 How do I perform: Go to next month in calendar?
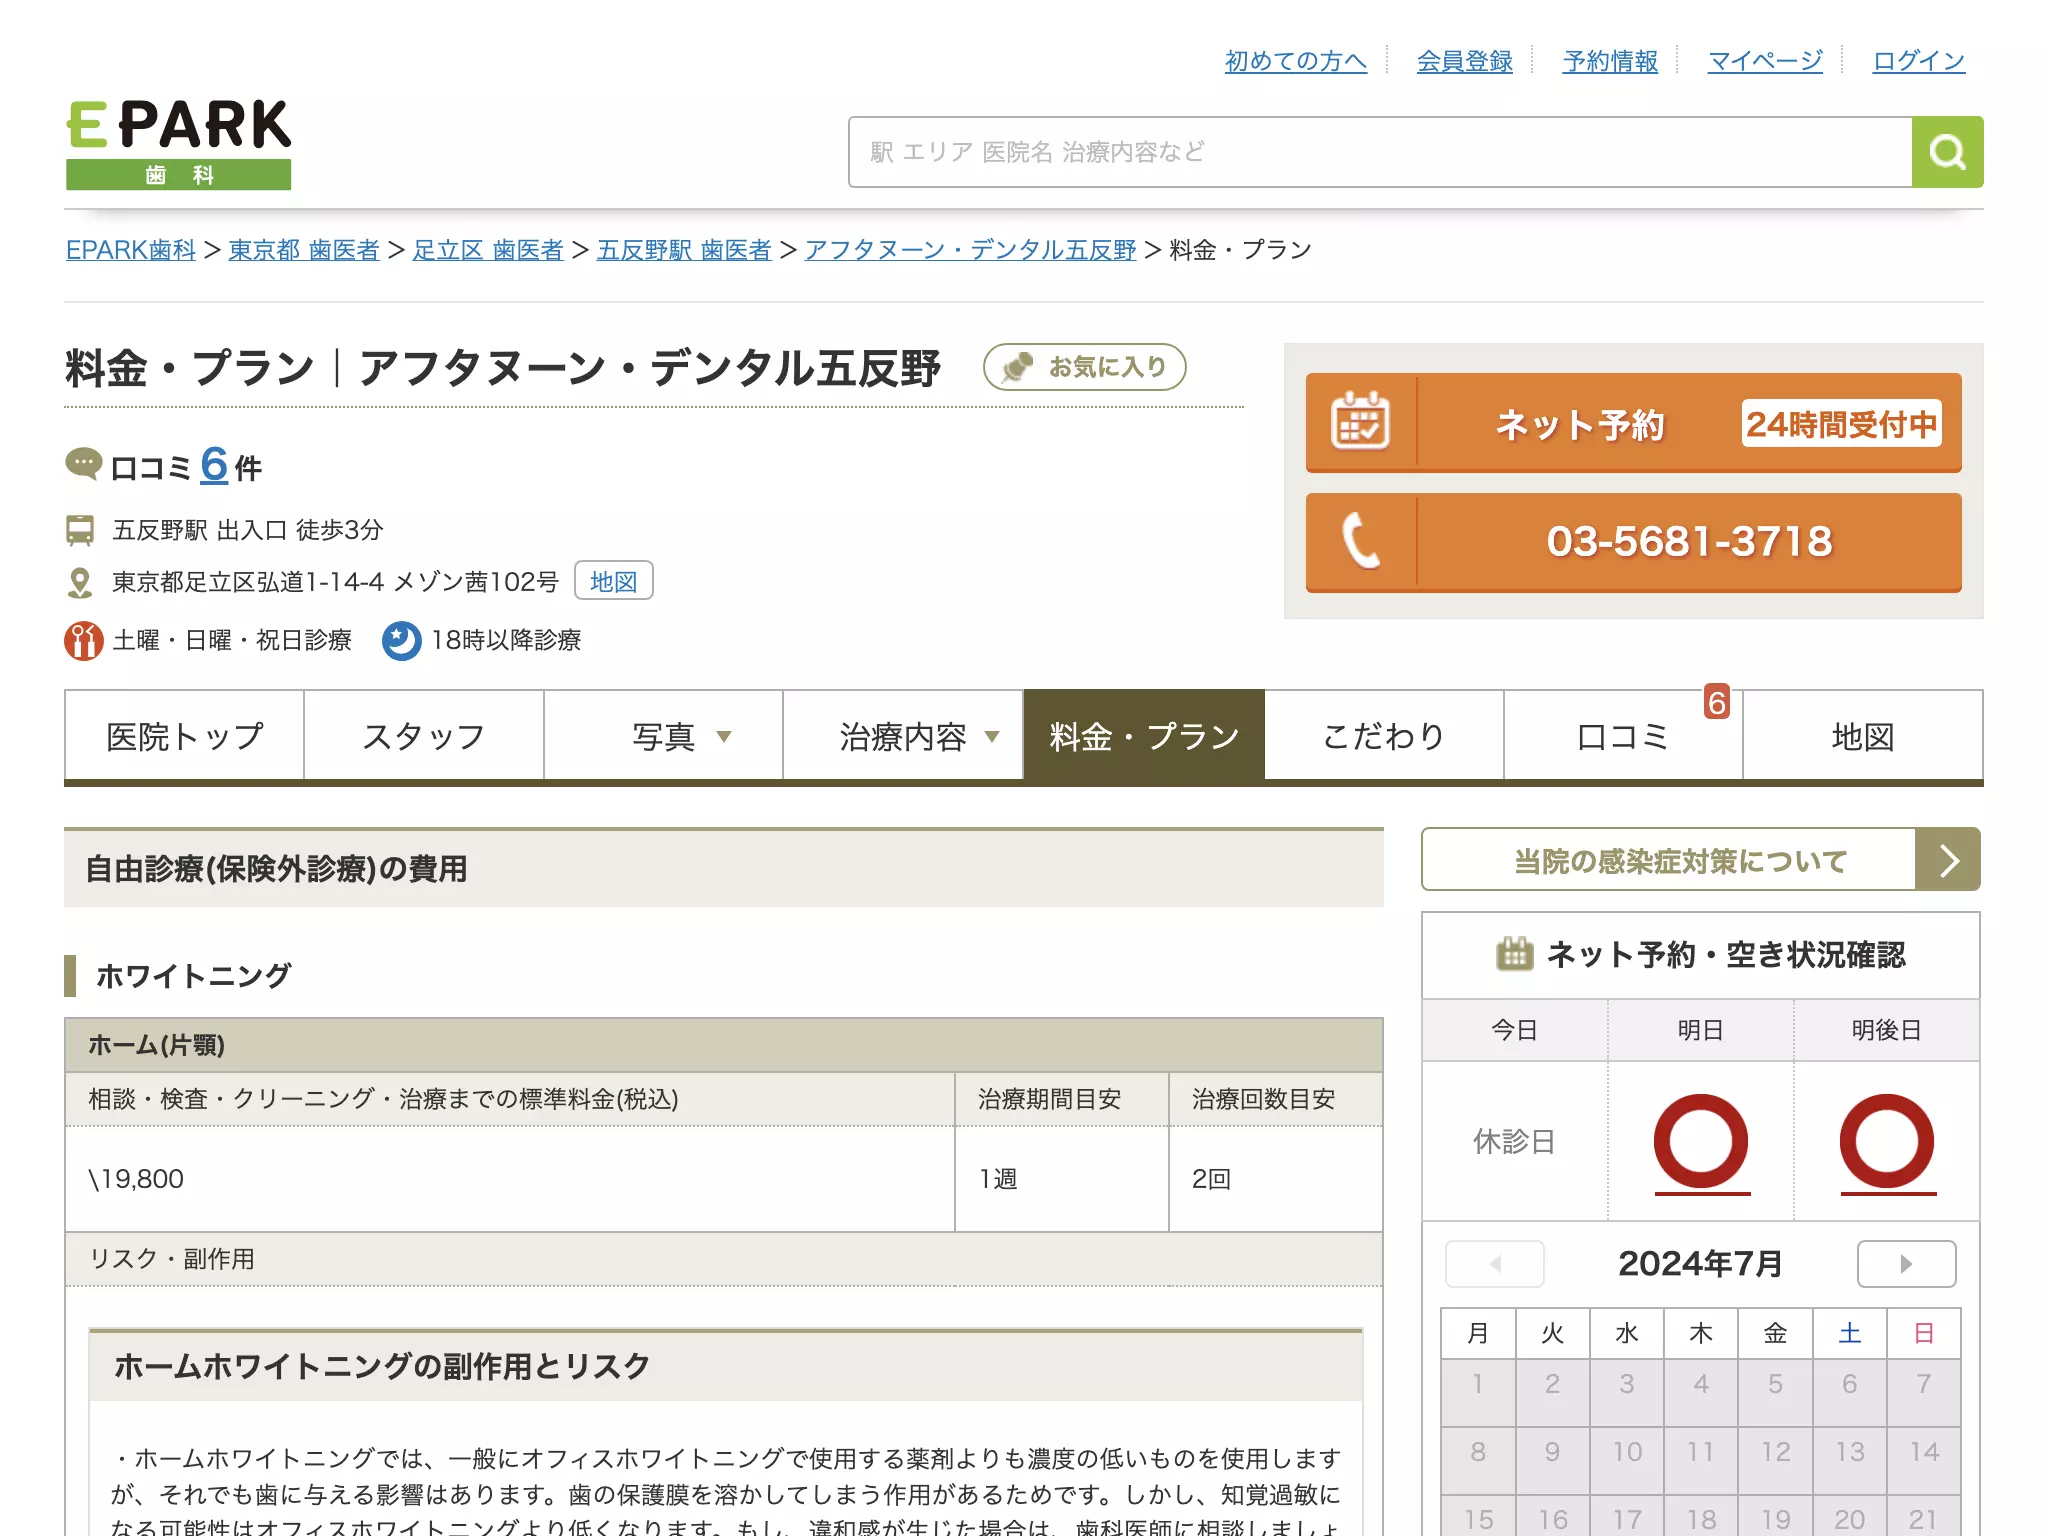(1906, 1264)
